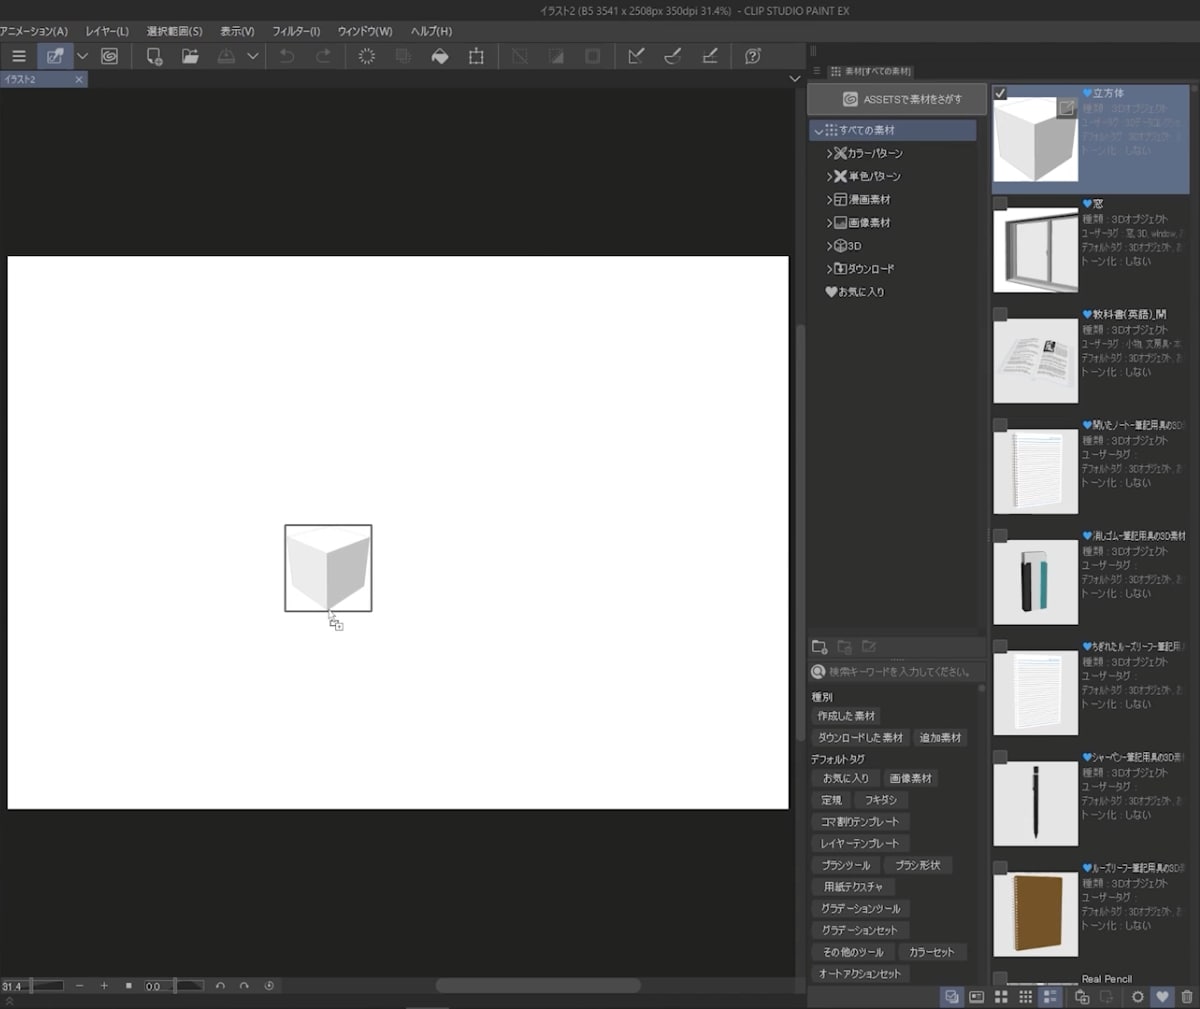Open the CLIP STUDIO launcher icon
Image resolution: width=1200 pixels, height=1009 pixels.
110,56
